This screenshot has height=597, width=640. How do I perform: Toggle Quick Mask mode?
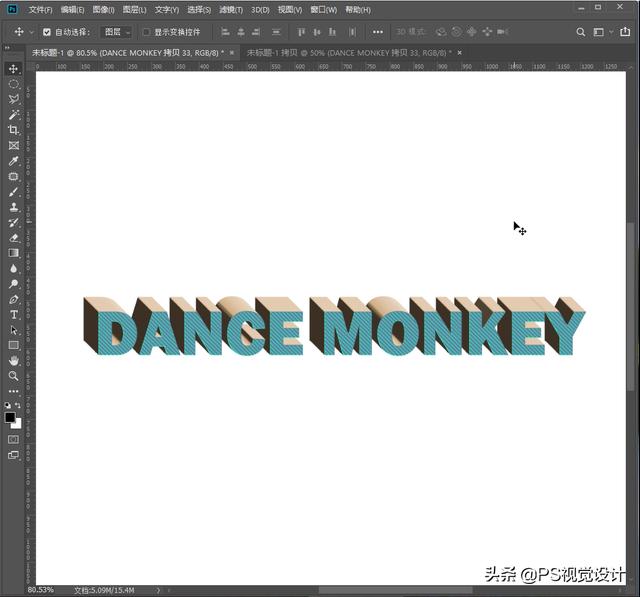tap(13, 439)
